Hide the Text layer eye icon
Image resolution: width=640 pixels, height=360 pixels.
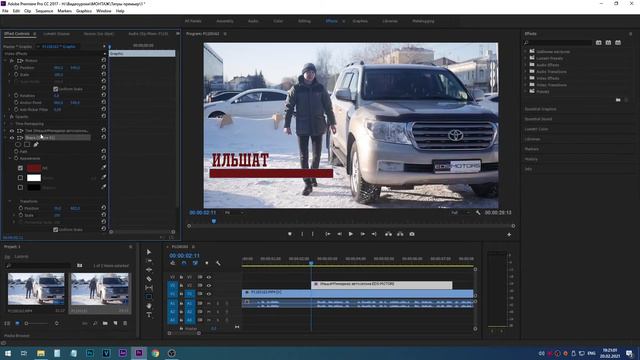12,131
